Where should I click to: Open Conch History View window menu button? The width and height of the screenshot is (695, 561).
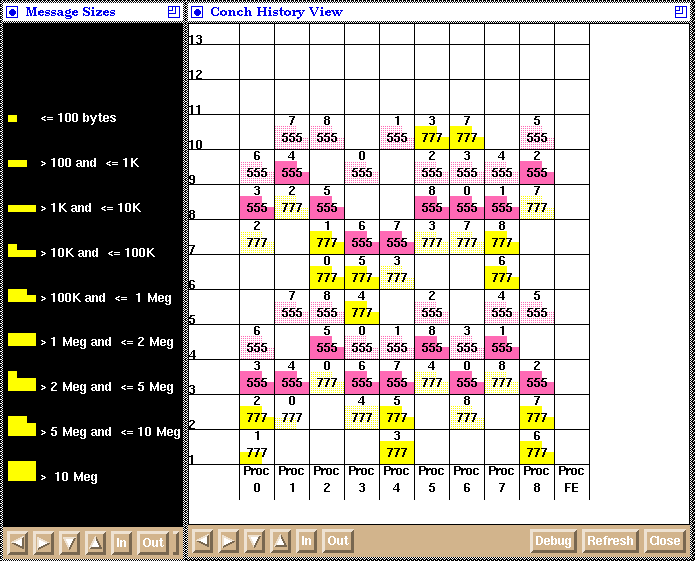coord(197,12)
